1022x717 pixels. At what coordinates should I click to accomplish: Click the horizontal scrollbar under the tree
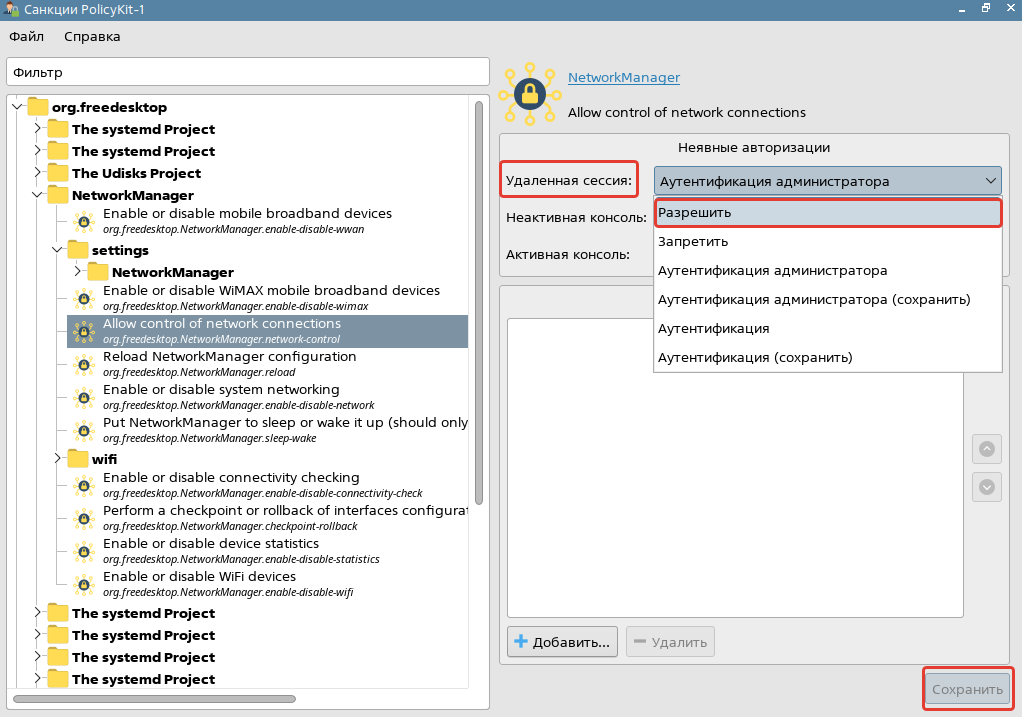tap(154, 699)
